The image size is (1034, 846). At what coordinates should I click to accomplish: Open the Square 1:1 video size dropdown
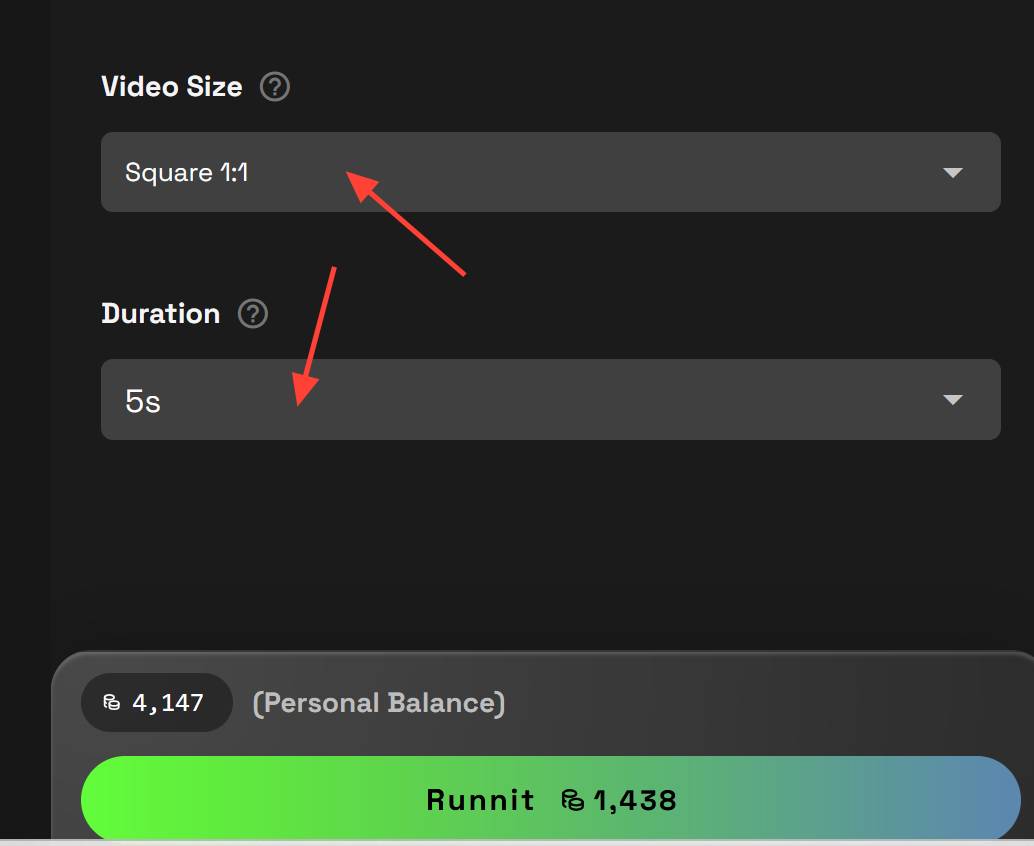(550, 172)
